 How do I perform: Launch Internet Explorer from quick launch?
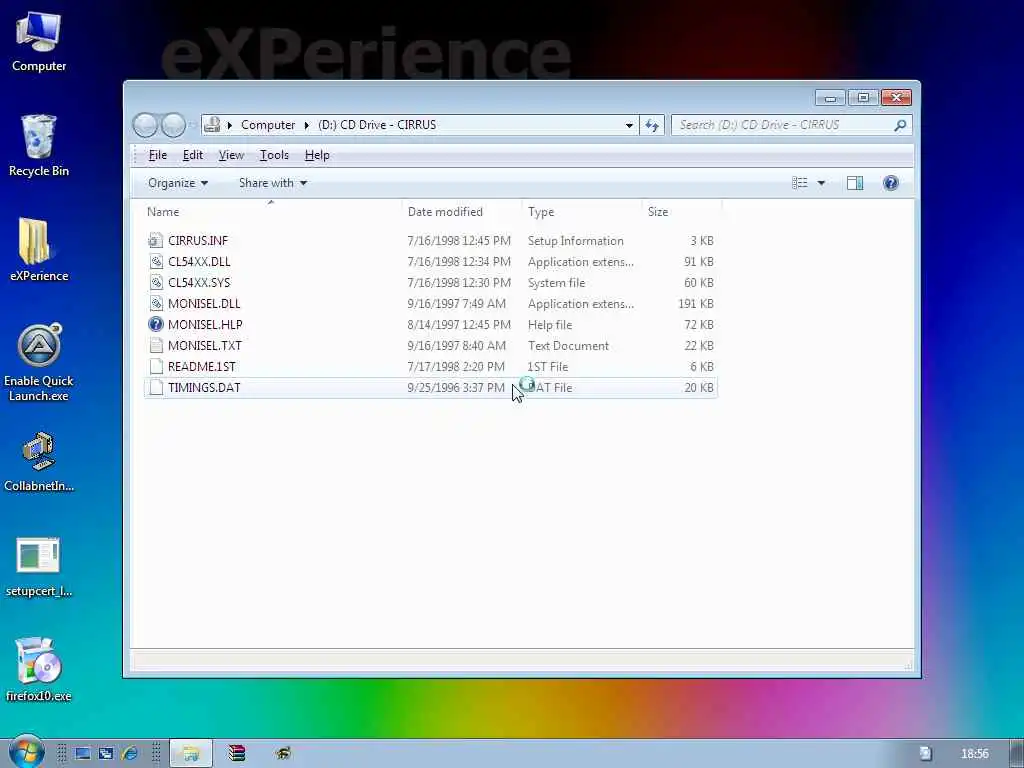point(129,754)
